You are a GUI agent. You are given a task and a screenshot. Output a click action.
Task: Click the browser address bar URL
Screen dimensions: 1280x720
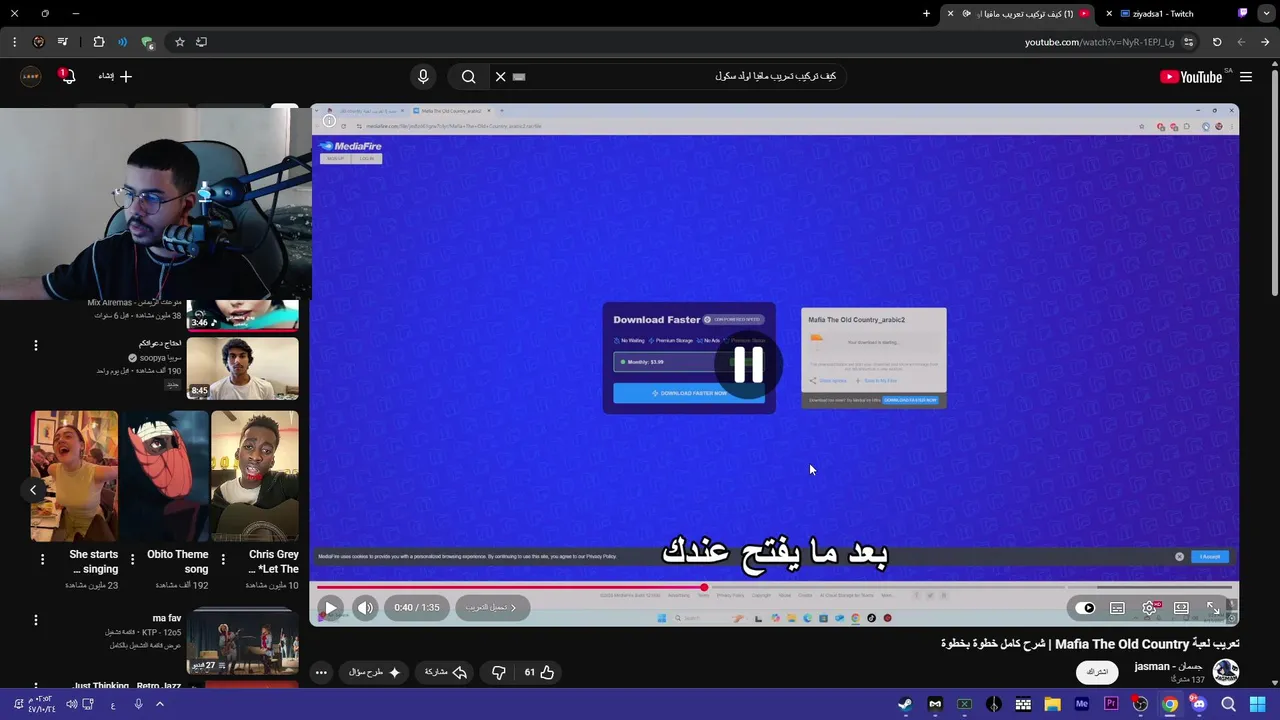pyautogui.click(x=1101, y=42)
